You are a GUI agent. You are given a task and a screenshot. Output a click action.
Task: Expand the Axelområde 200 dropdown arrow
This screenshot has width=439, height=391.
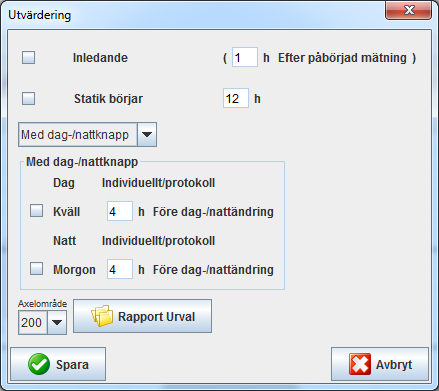tap(57, 322)
